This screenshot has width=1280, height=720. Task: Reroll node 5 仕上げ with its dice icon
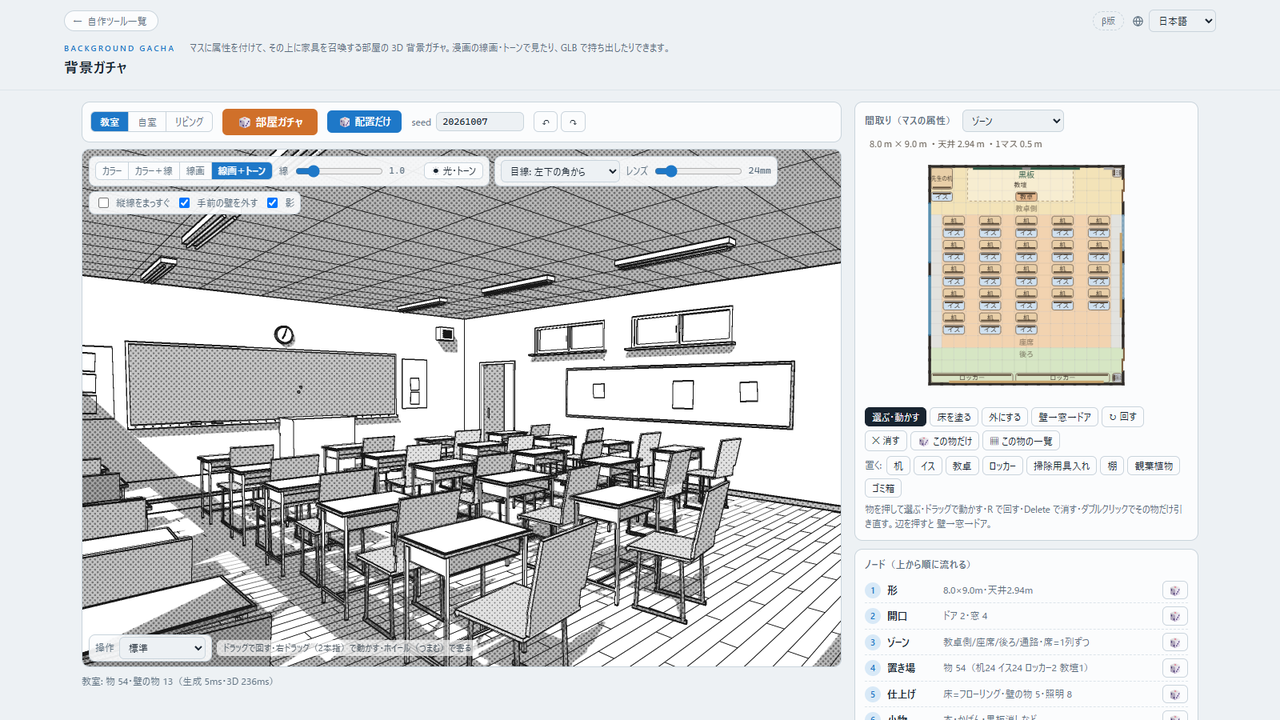pos(1175,694)
